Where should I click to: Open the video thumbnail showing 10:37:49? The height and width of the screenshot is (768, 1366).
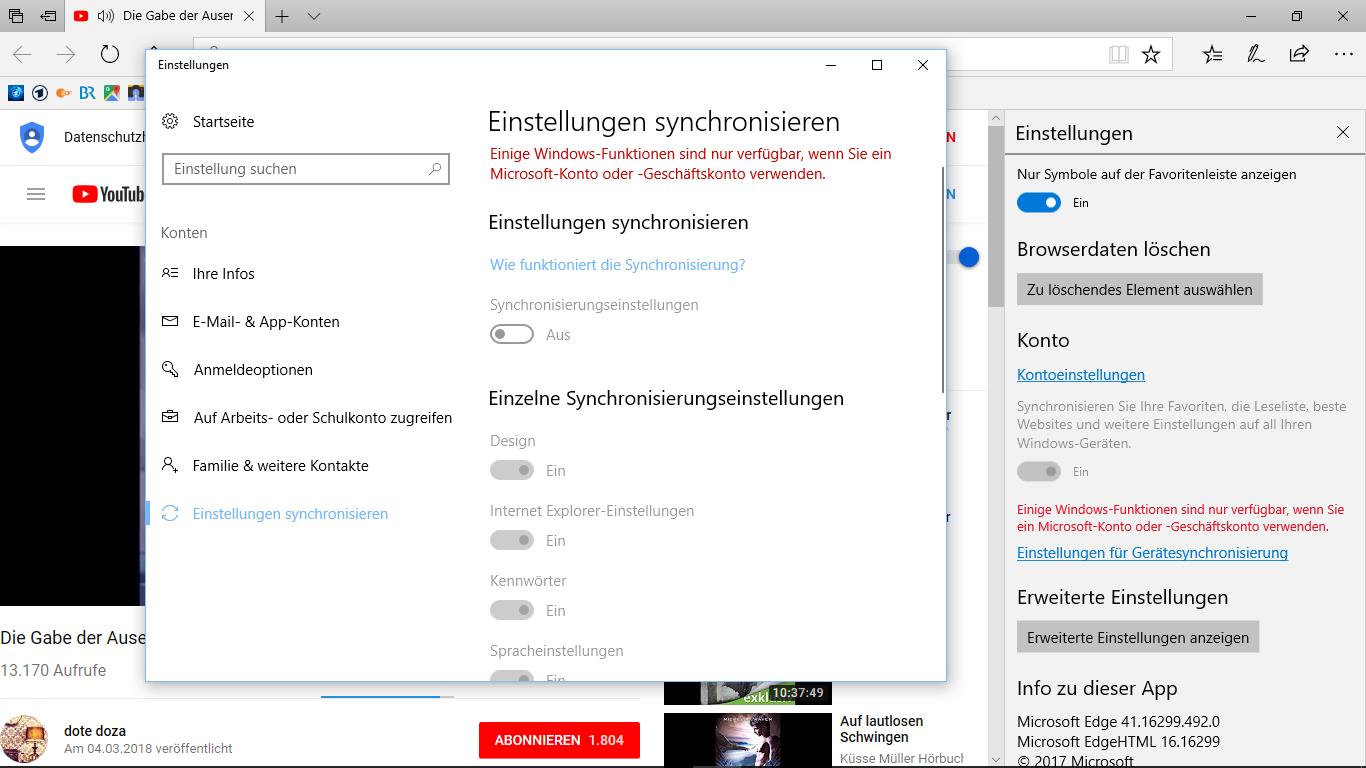click(748, 691)
